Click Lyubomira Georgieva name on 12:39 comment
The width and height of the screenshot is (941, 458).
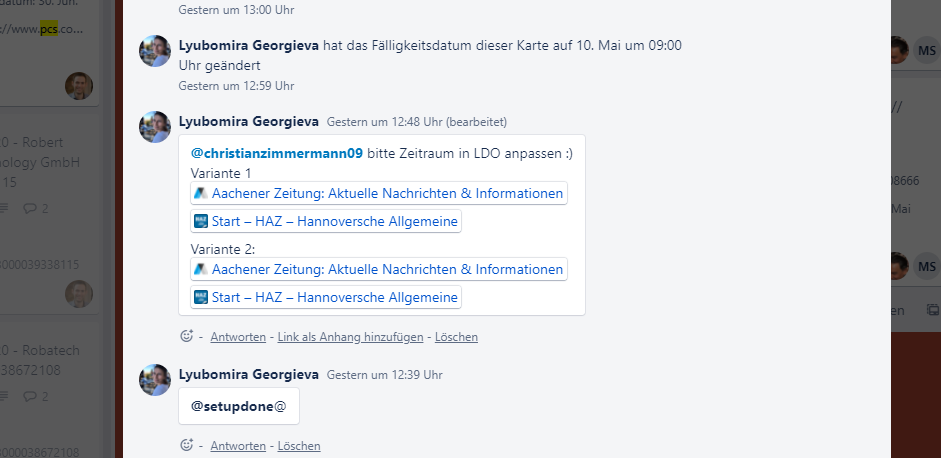[248, 375]
